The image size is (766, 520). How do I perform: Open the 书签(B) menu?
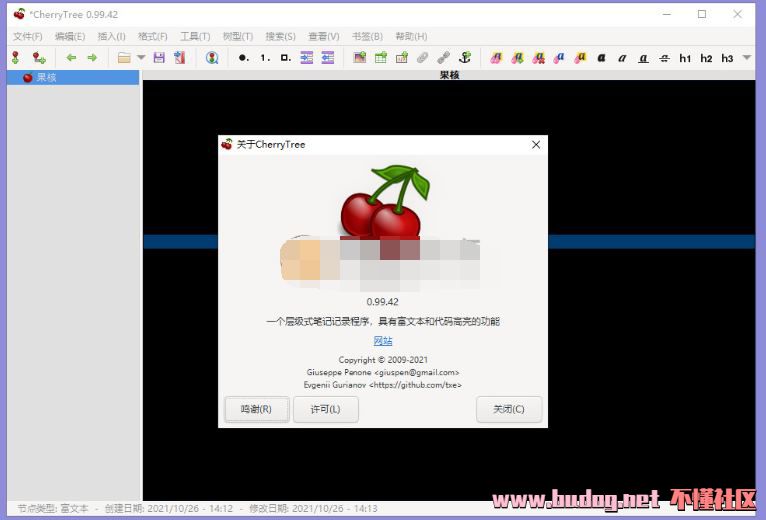click(367, 37)
